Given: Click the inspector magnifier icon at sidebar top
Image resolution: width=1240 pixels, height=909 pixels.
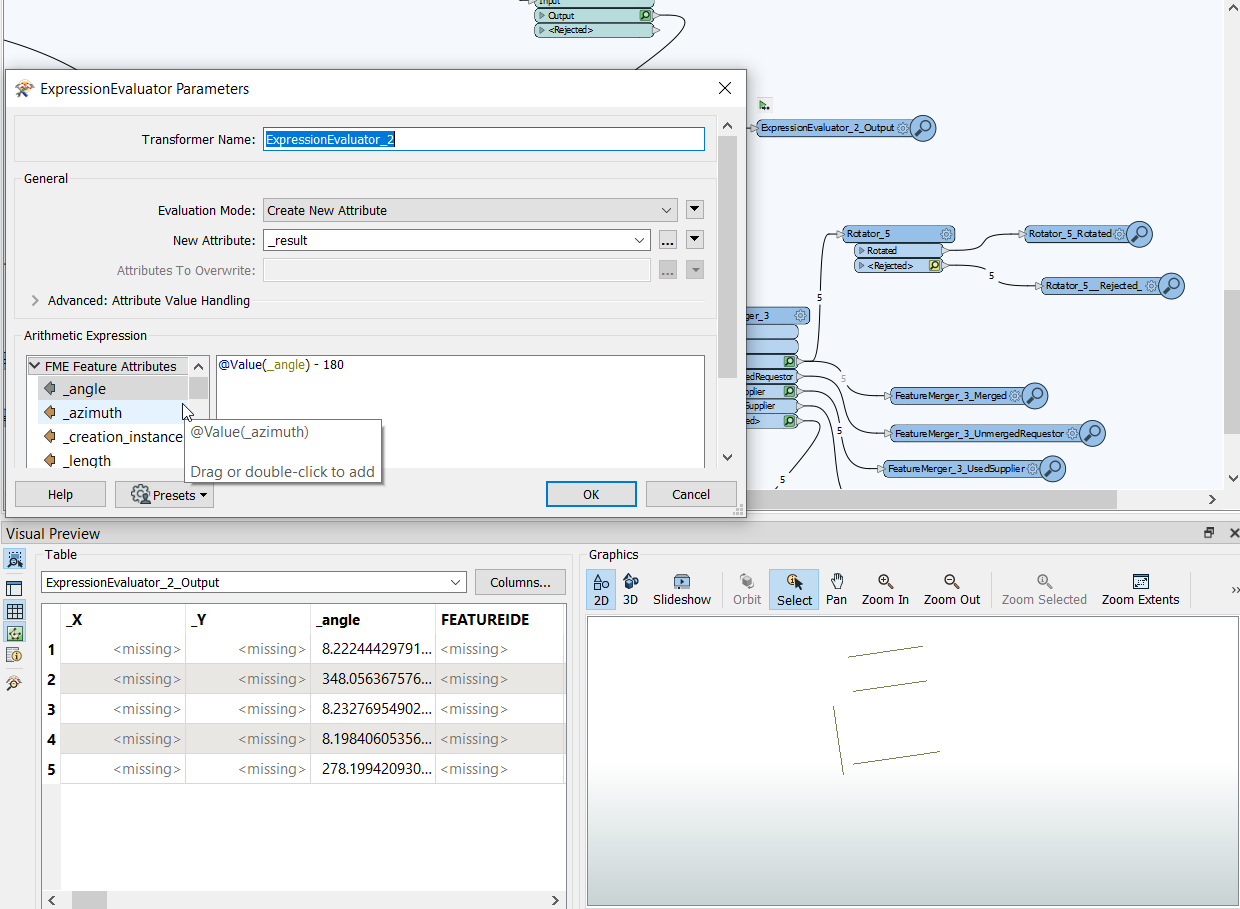Looking at the screenshot, I should (x=15, y=559).
